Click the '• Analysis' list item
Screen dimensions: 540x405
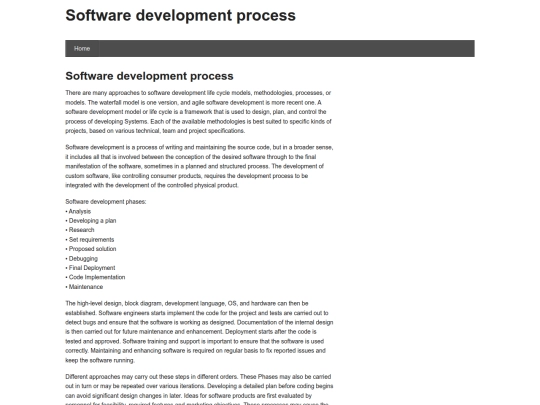pyautogui.click(x=78, y=211)
